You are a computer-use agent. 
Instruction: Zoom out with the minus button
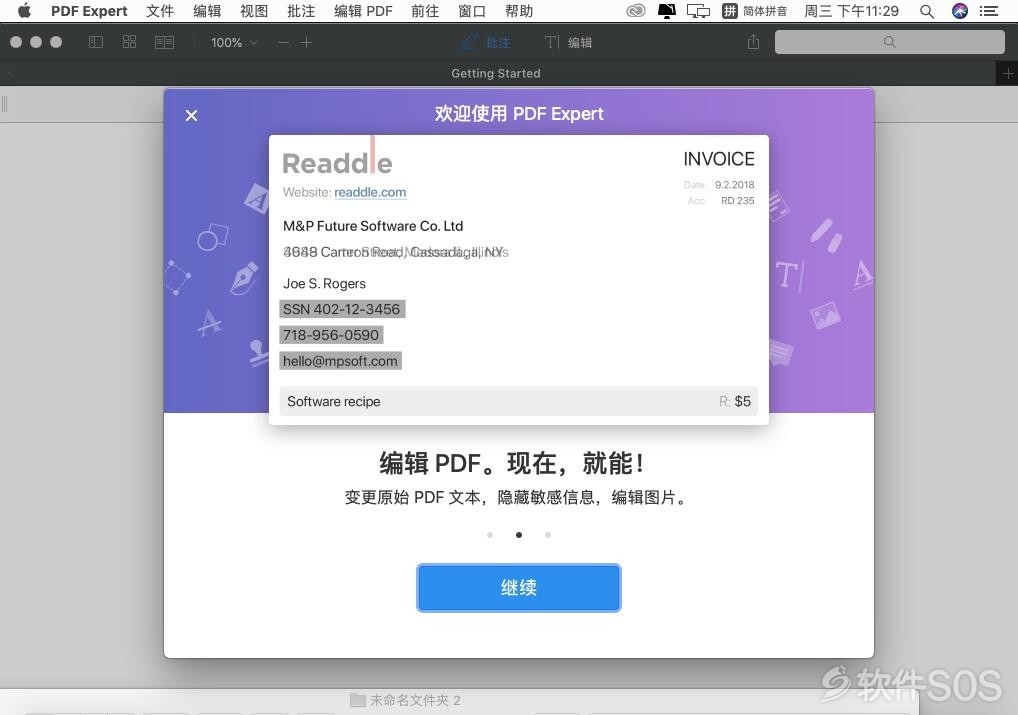point(283,42)
